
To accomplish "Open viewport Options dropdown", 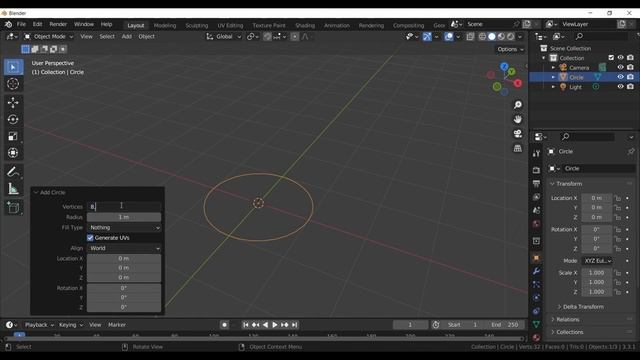I will pyautogui.click(x=510, y=49).
